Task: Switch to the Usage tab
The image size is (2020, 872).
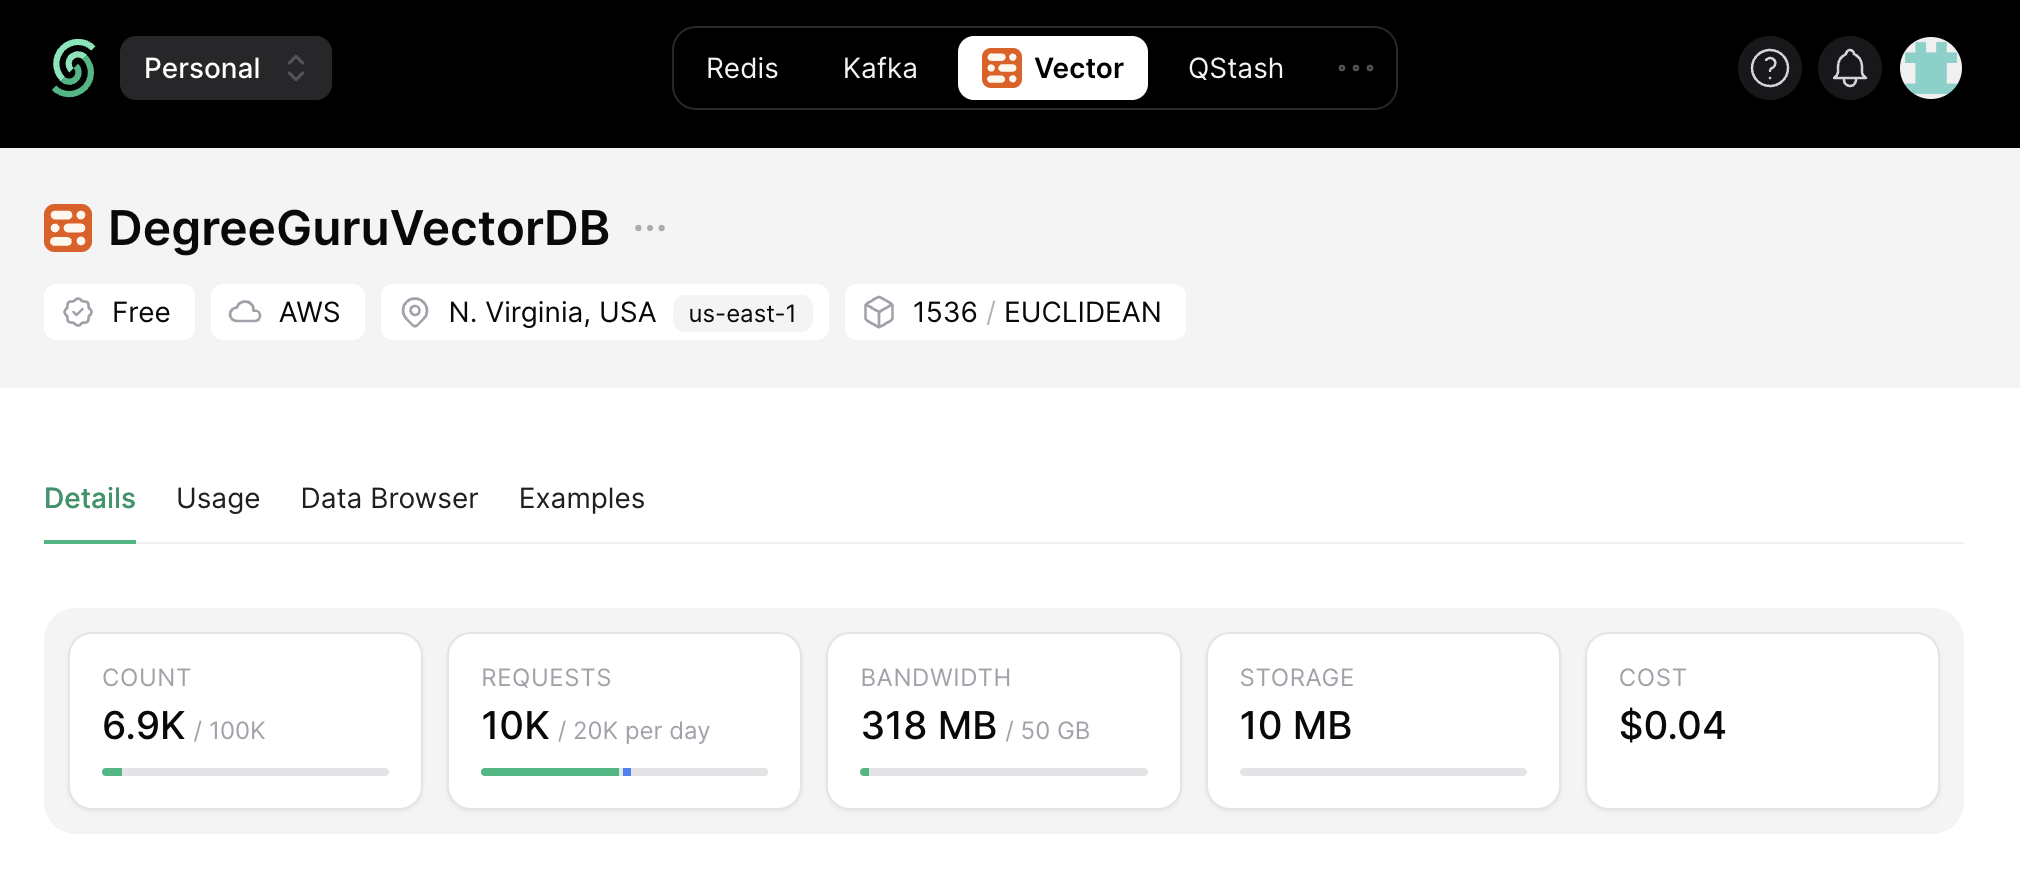Action: tap(218, 498)
